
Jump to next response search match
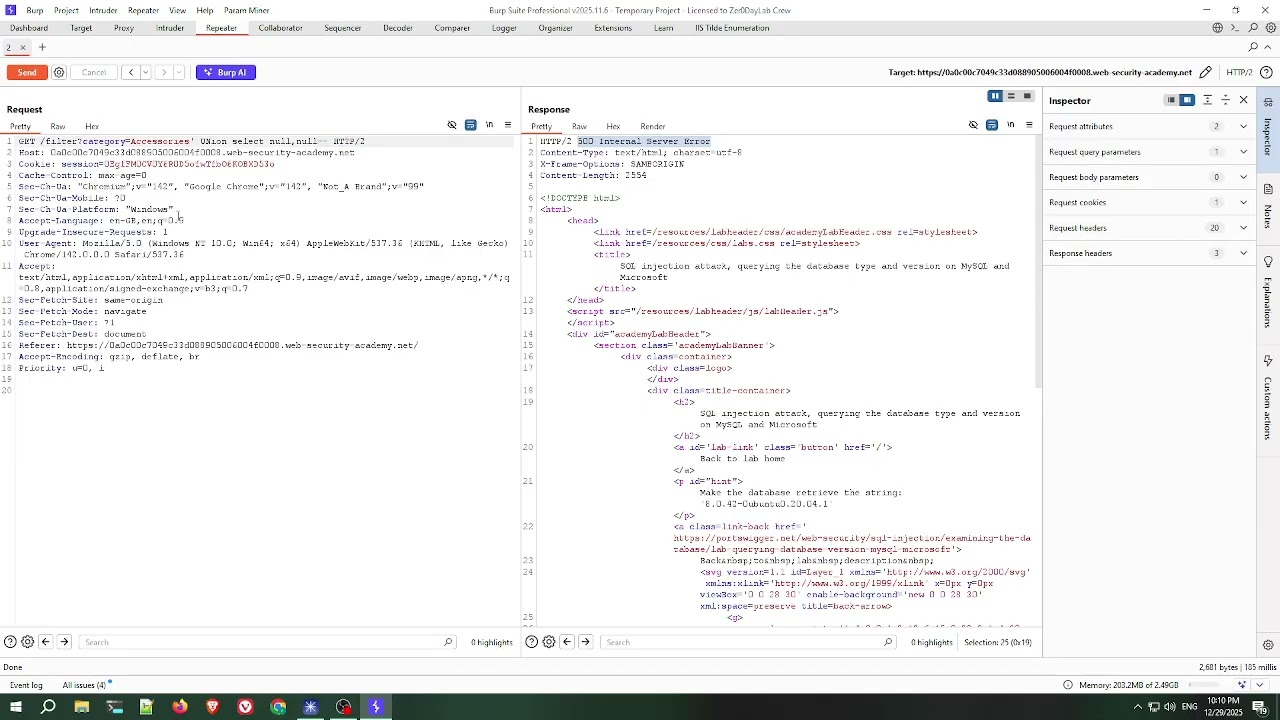(585, 642)
